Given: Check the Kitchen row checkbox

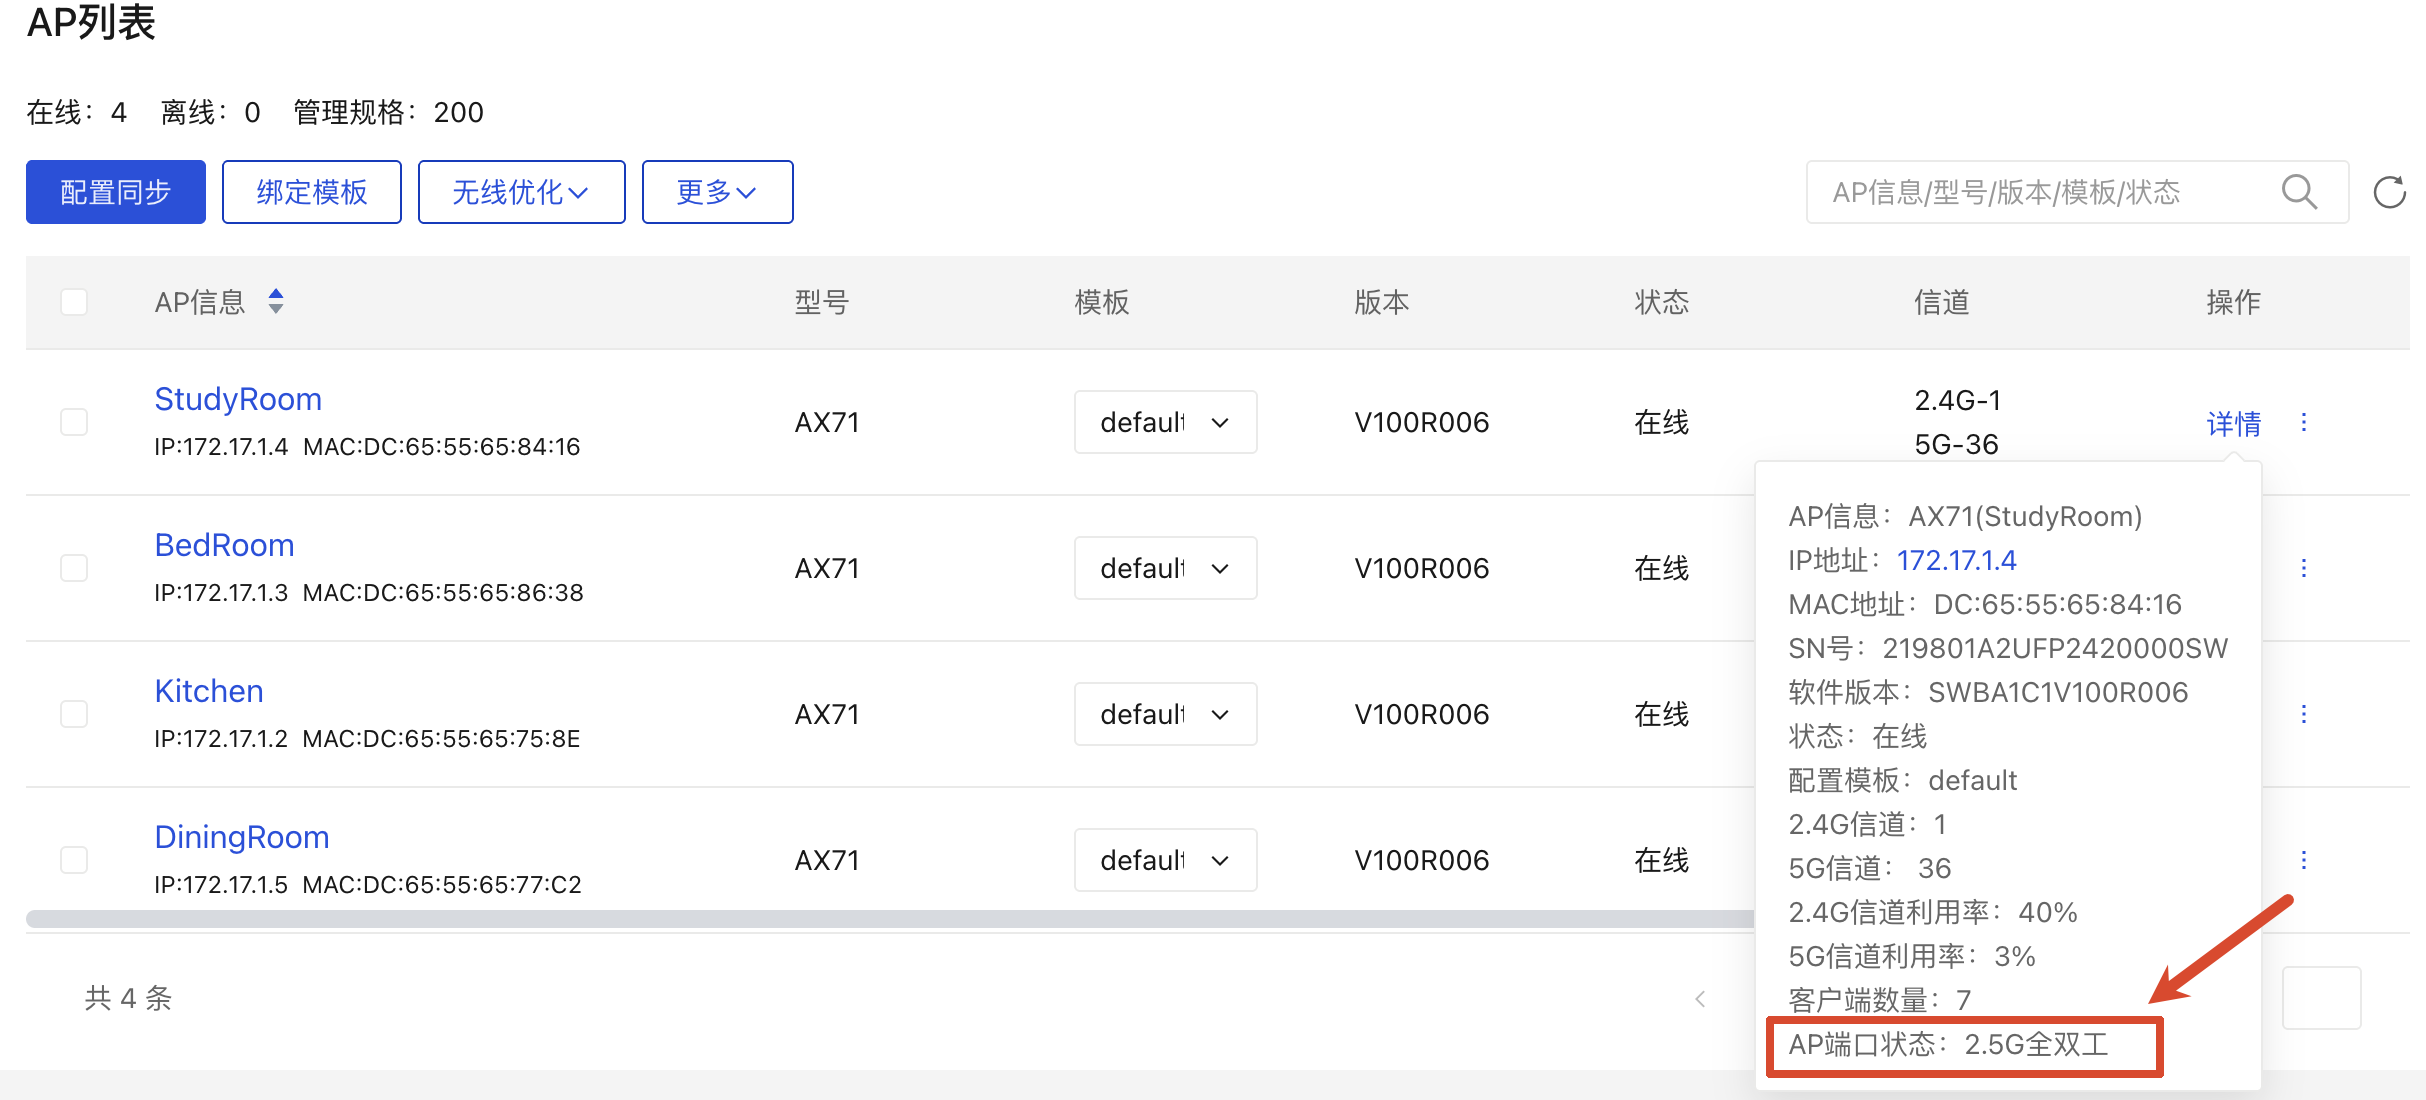Looking at the screenshot, I should (x=74, y=714).
